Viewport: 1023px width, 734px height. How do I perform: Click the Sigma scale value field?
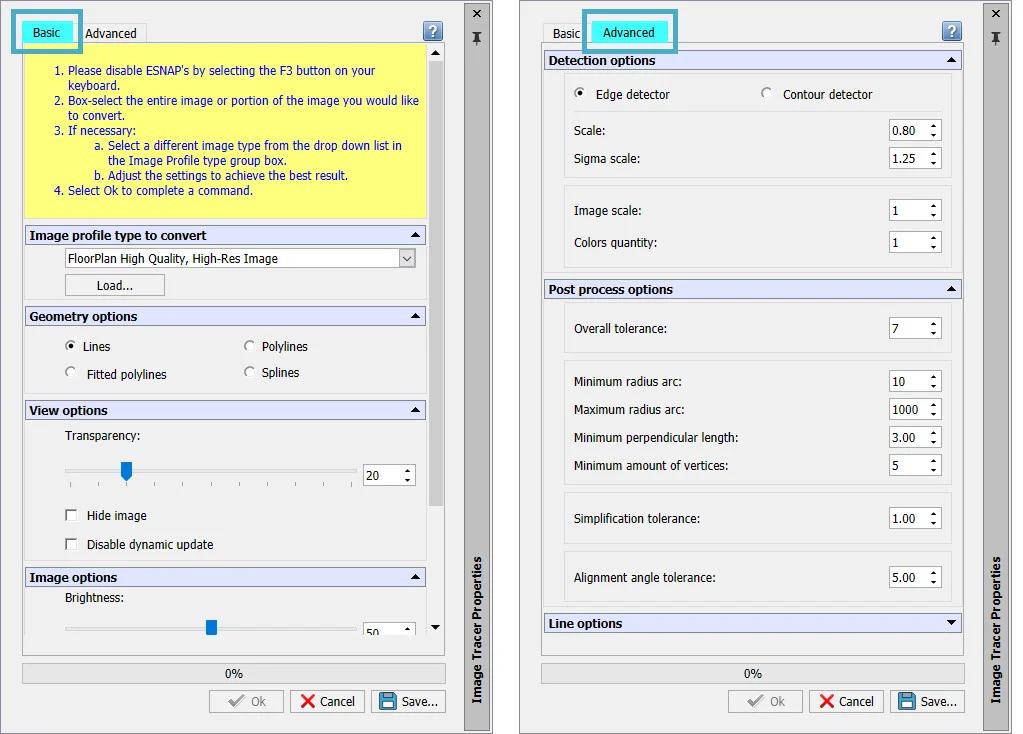point(906,159)
